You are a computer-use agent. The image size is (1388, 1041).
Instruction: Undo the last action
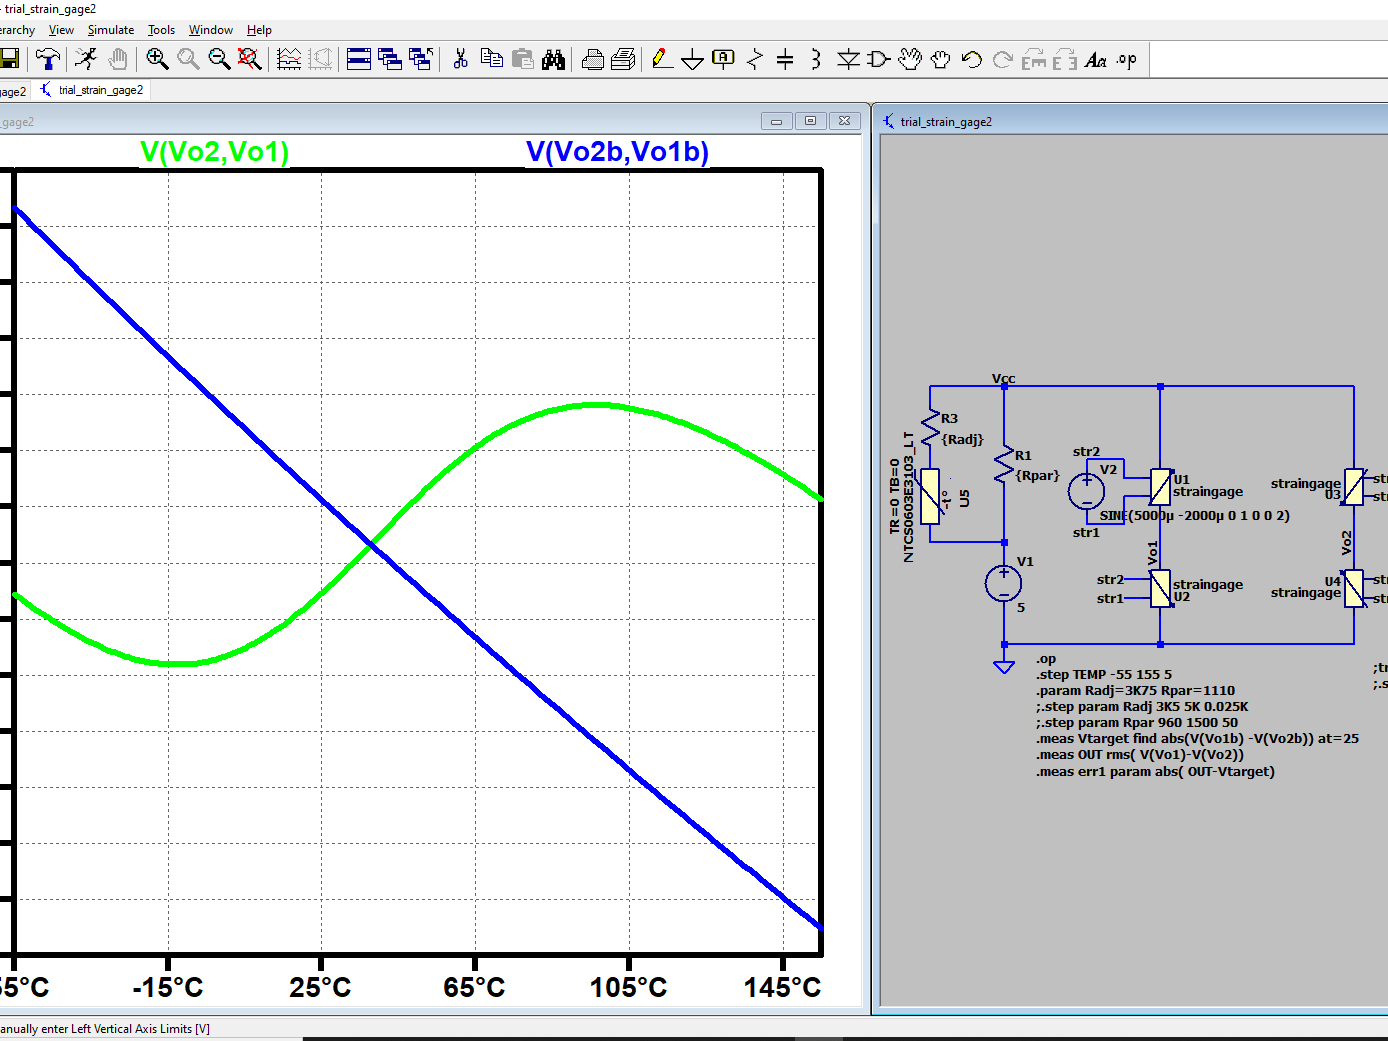(x=971, y=60)
